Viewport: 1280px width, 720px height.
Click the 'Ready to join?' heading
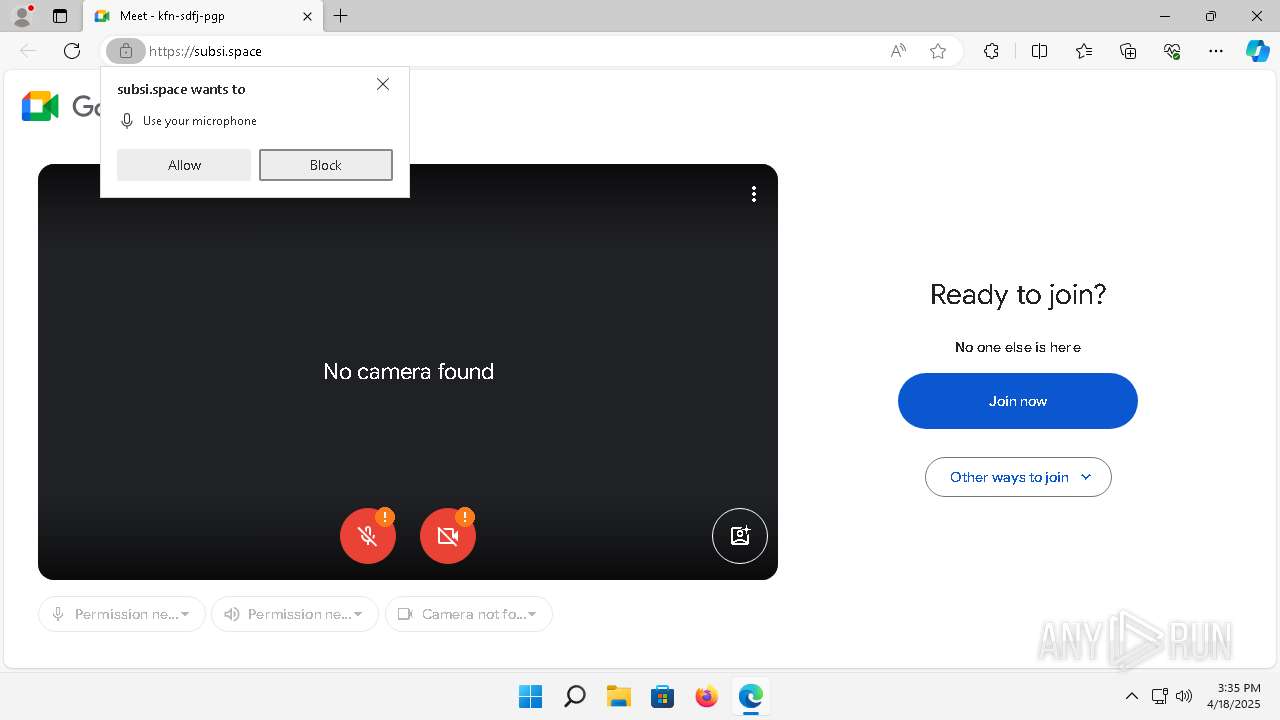(x=1018, y=294)
